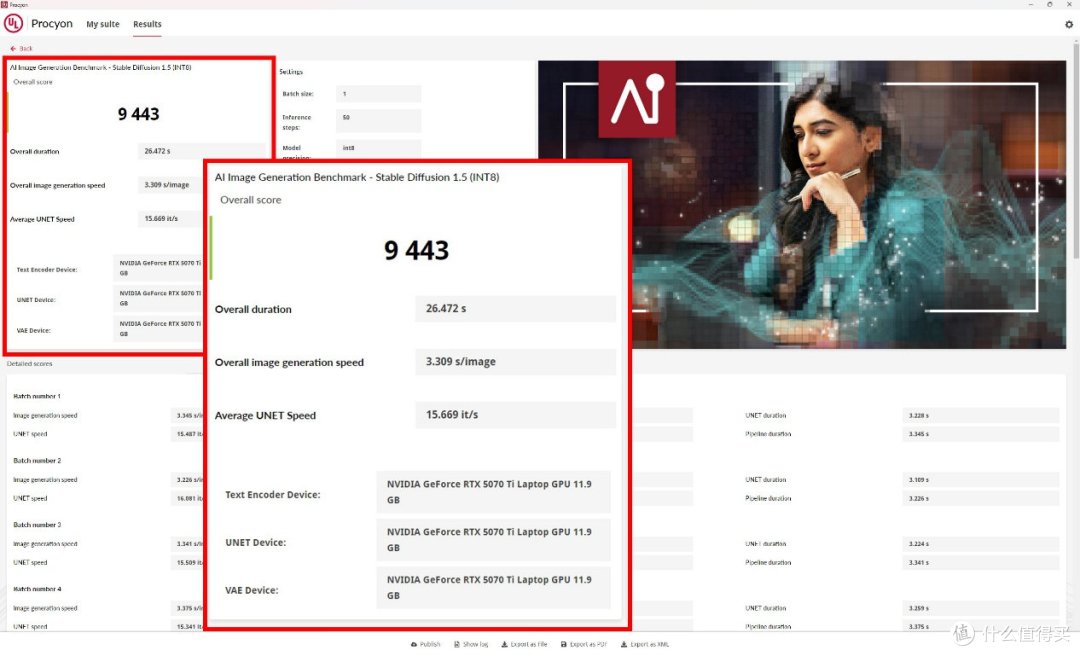Click the UNET duration value 3.259 s
Screen dimensions: 1080x656
[980, 608]
